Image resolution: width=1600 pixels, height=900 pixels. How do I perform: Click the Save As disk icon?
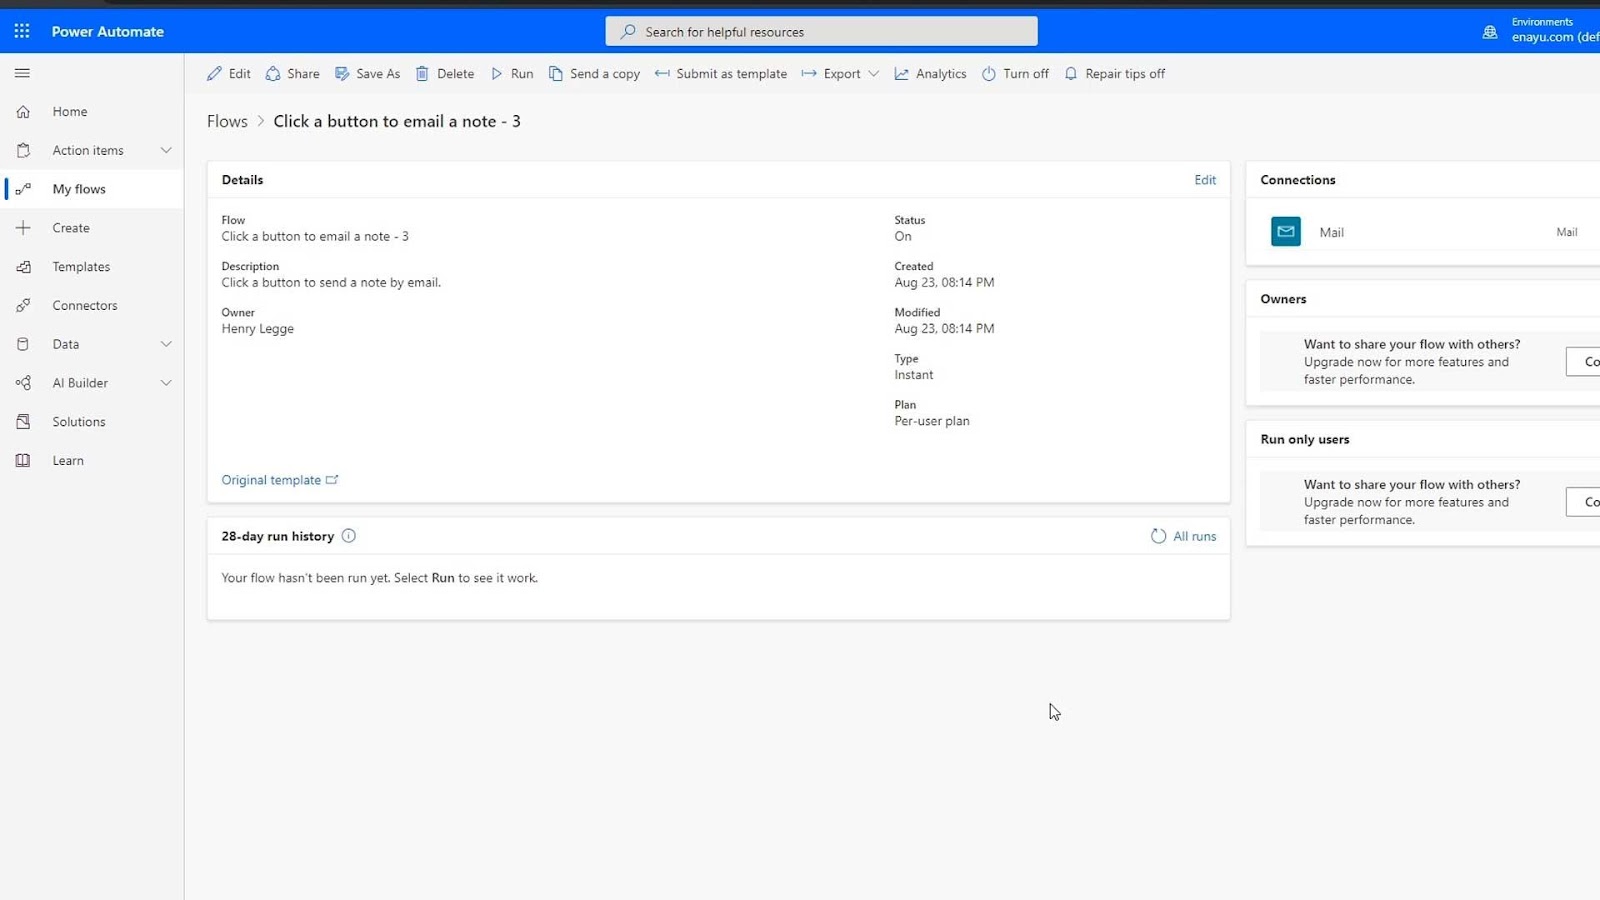[x=342, y=74]
